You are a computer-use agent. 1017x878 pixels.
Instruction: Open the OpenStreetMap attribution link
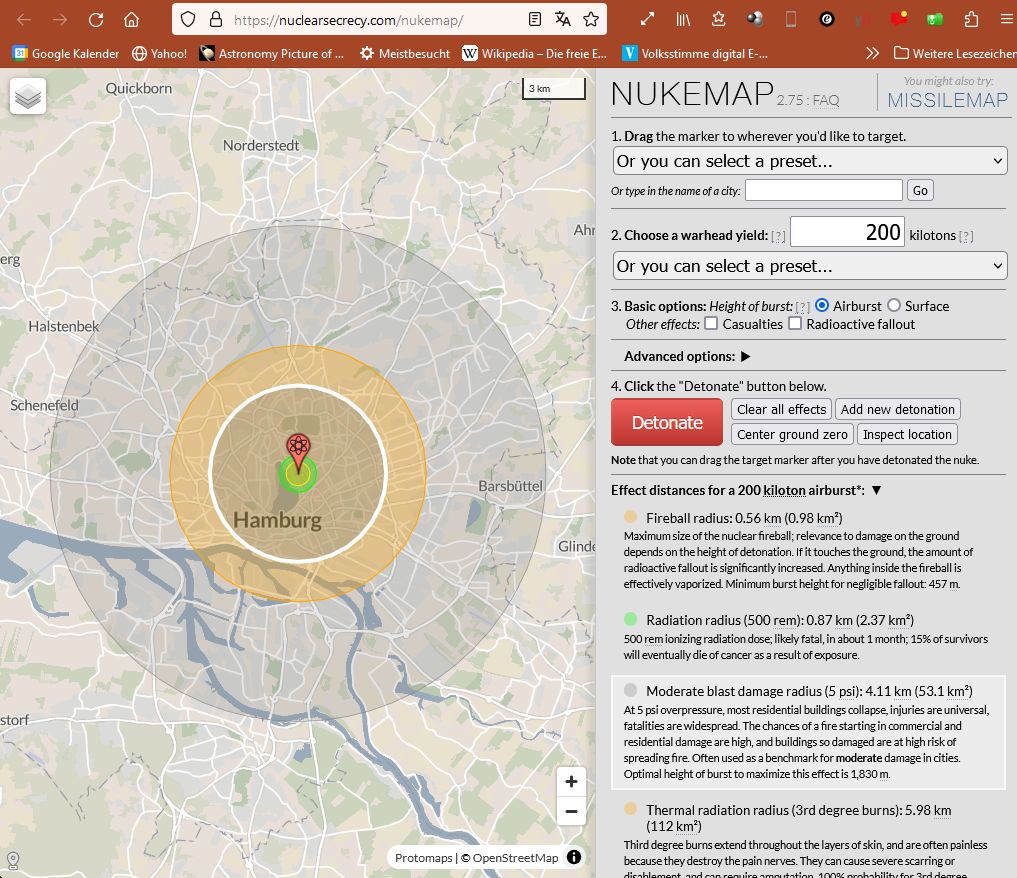(516, 858)
